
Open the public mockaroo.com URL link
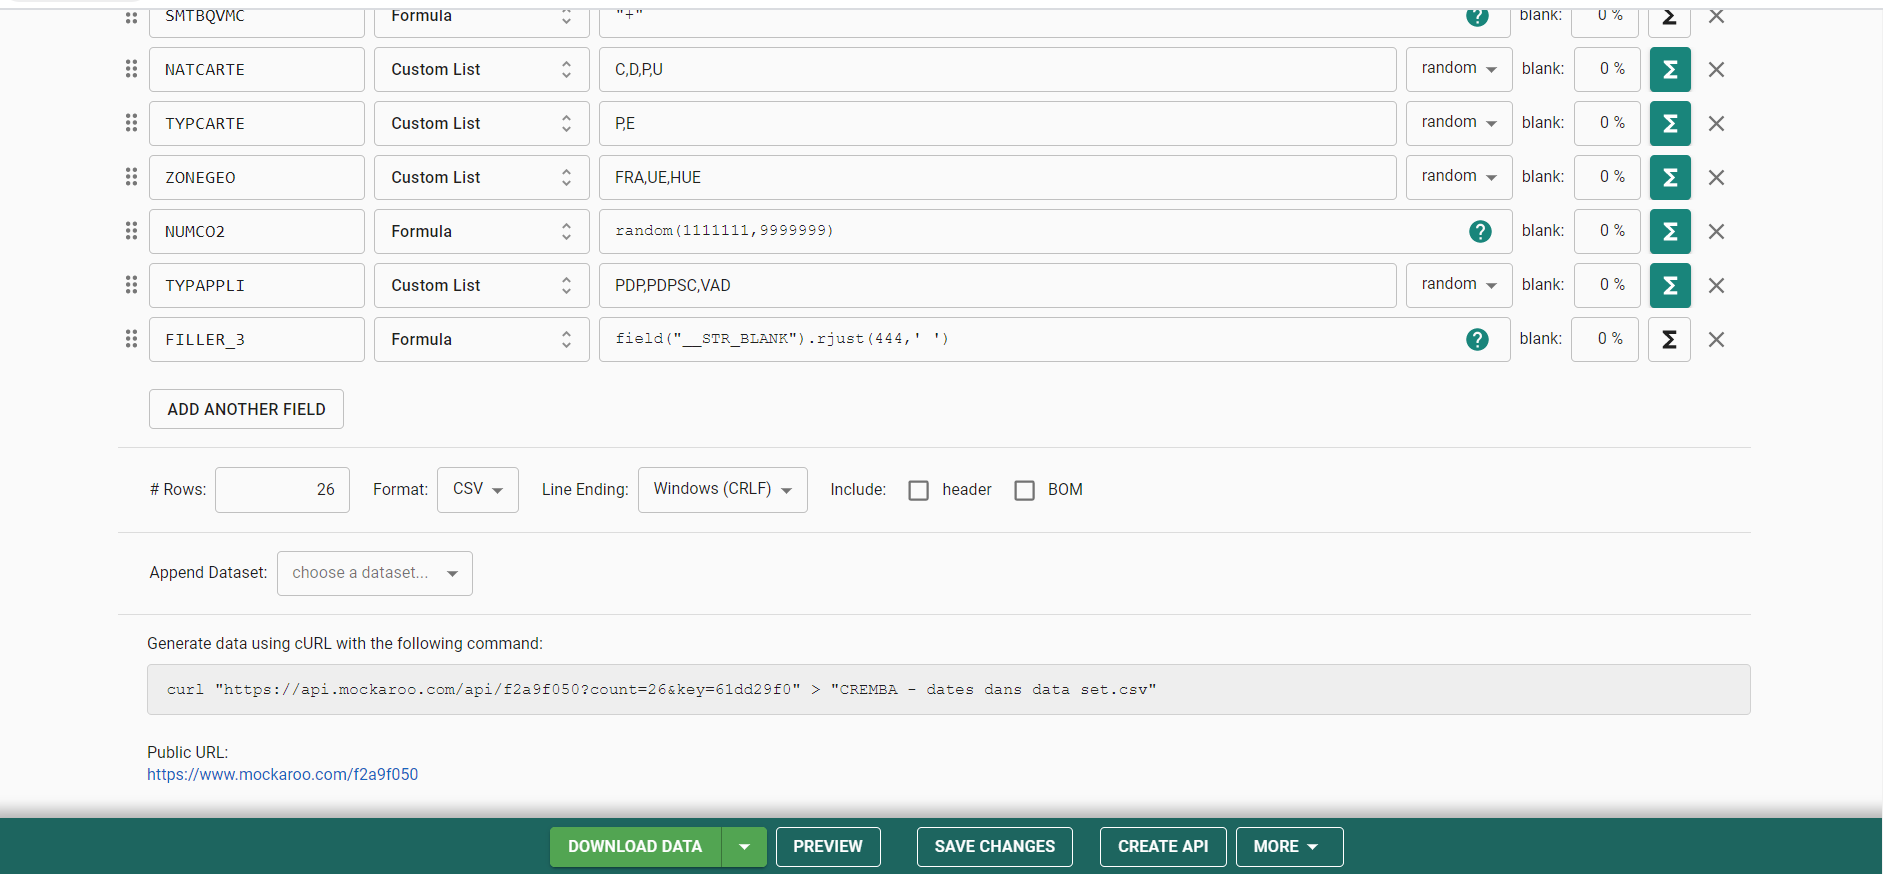click(x=282, y=775)
